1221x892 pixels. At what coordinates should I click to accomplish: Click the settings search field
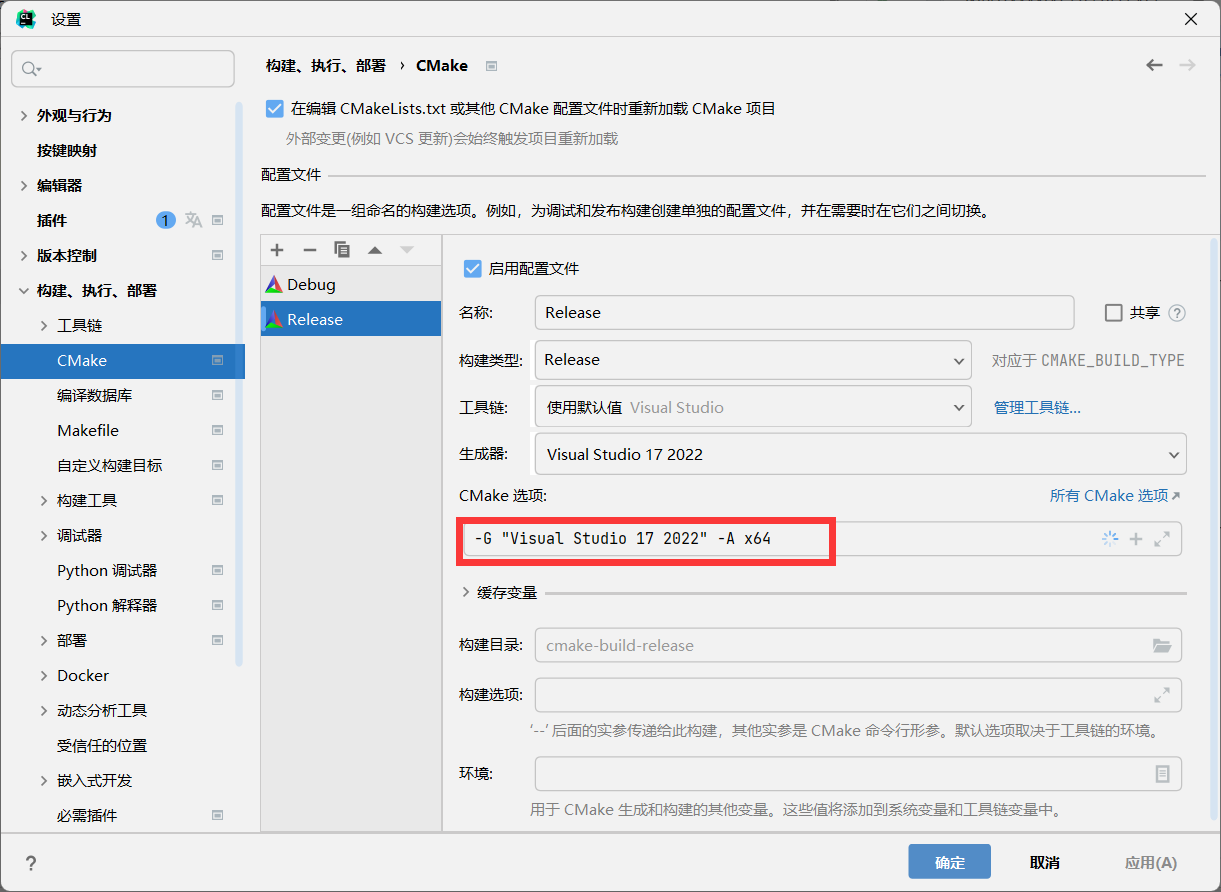pos(123,69)
